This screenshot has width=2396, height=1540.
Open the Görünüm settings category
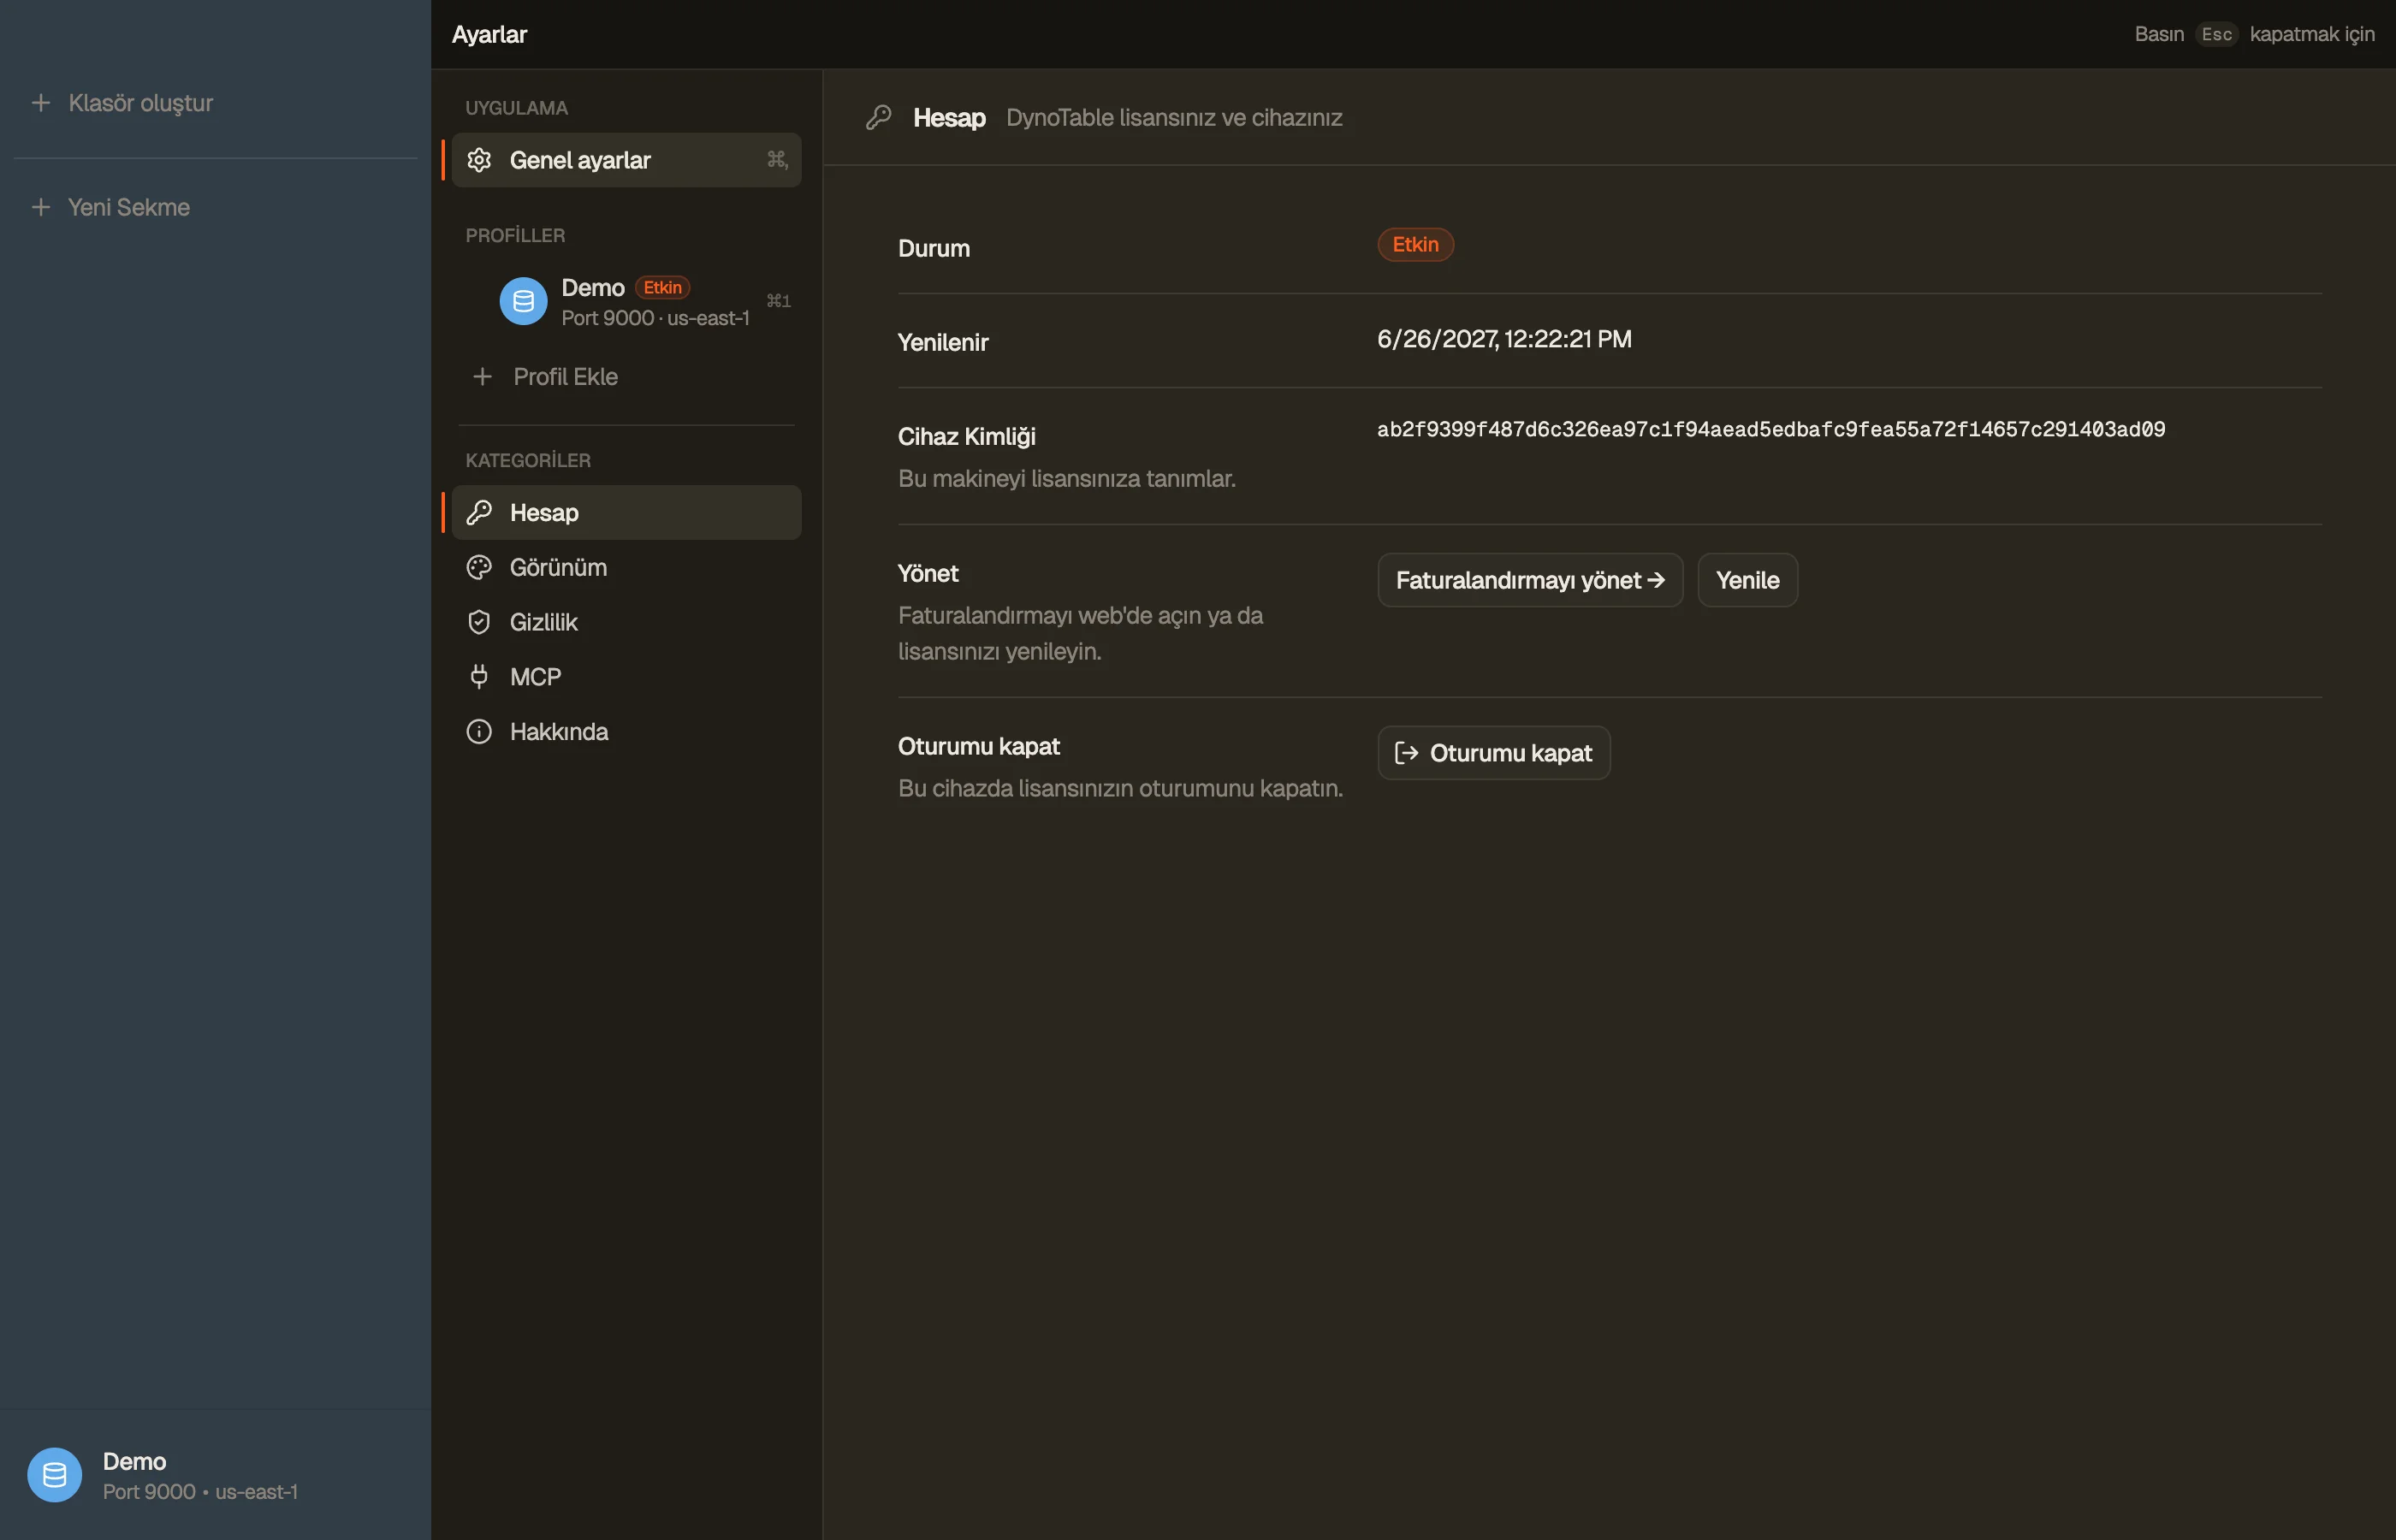click(x=626, y=567)
